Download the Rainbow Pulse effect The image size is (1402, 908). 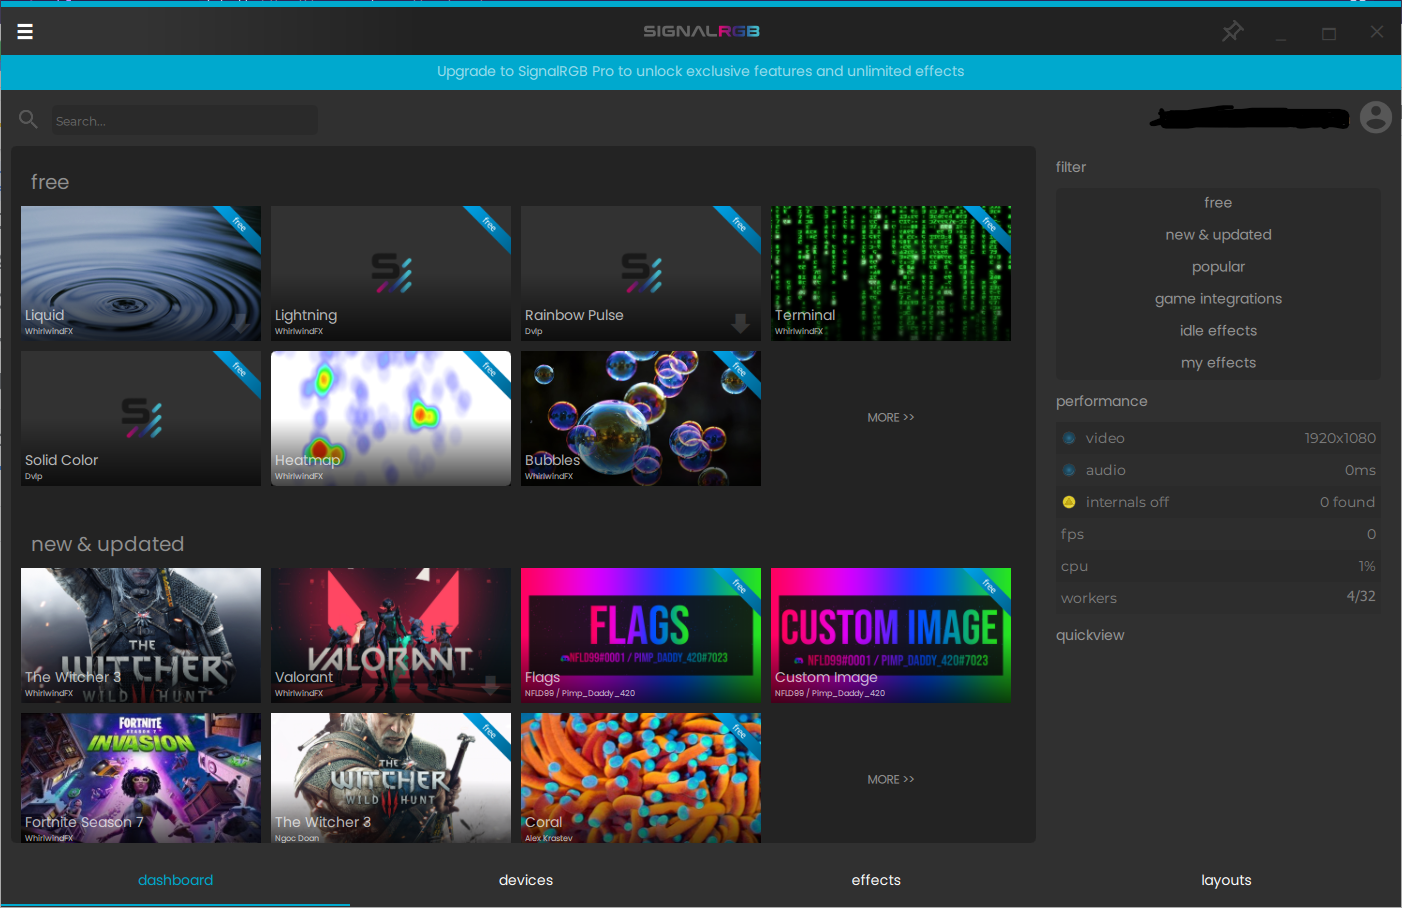click(740, 323)
